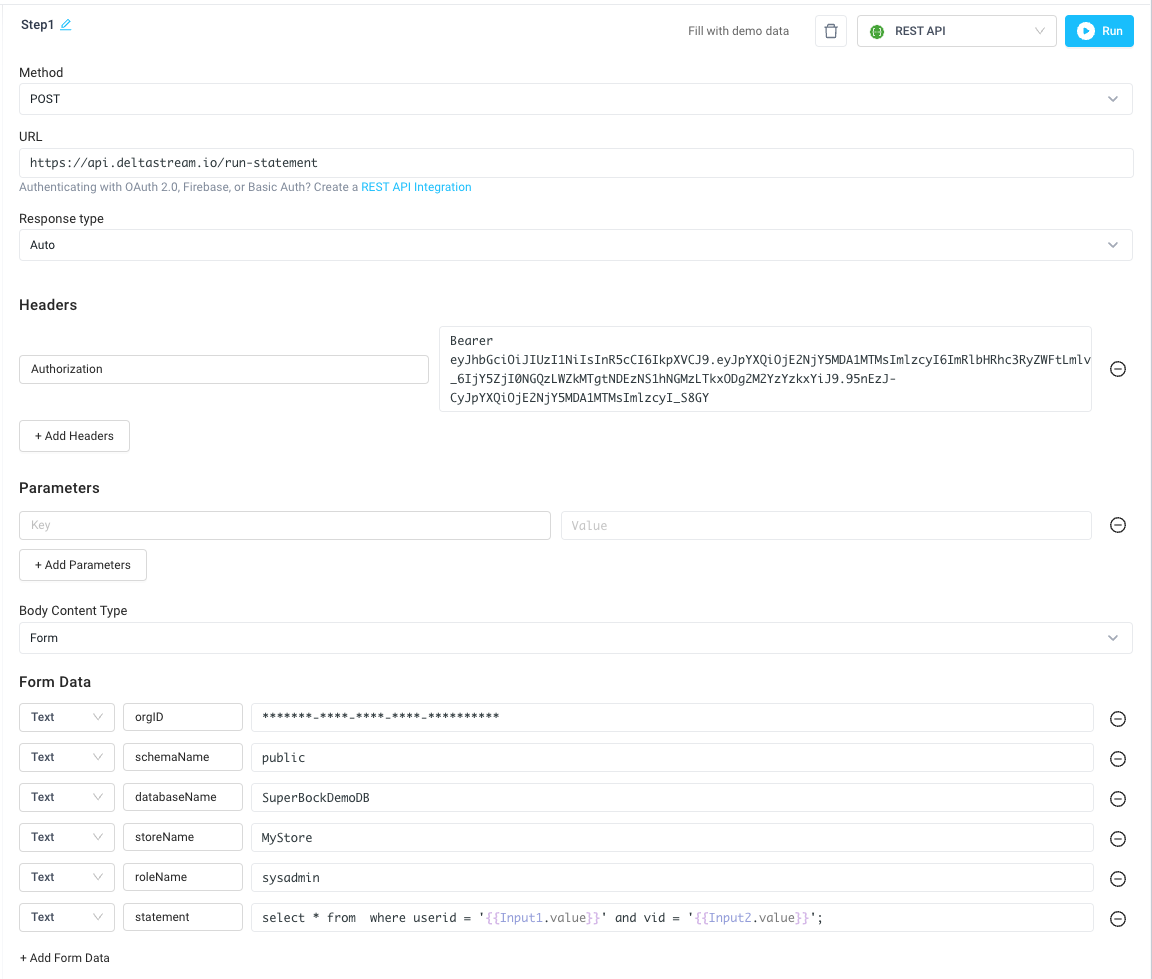The image size is (1152, 979).
Task: Click the parameter Key input field
Action: 285,525
